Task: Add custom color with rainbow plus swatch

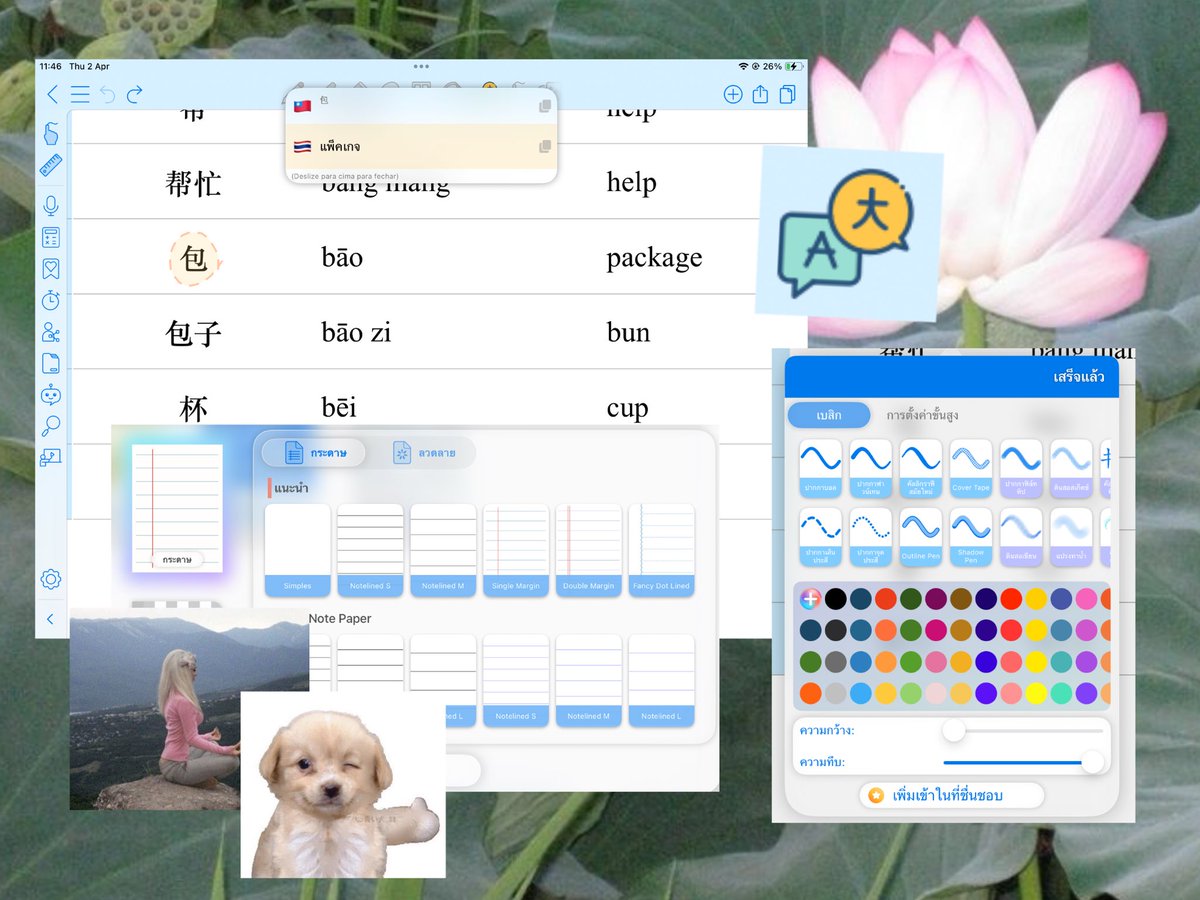Action: 811,599
